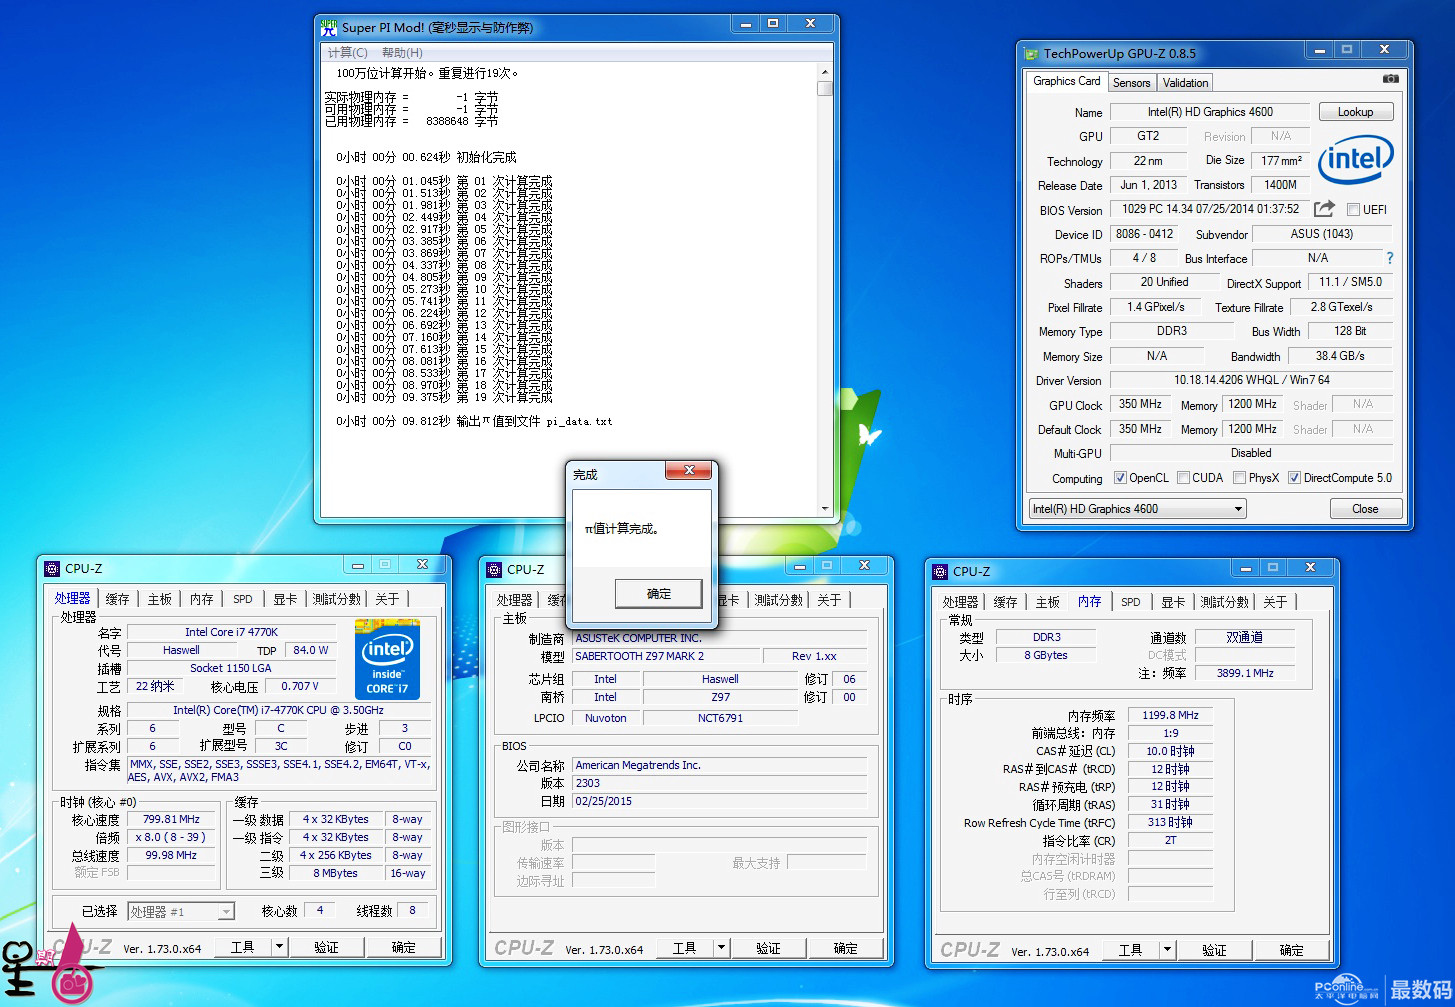
Task: Open 主板 tab in CPU-Z processor window
Action: 160,599
